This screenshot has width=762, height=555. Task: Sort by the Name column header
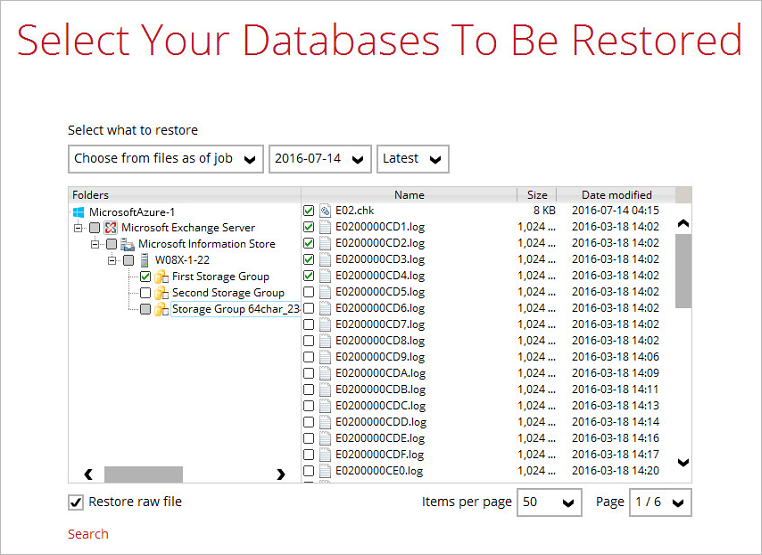coord(408,195)
